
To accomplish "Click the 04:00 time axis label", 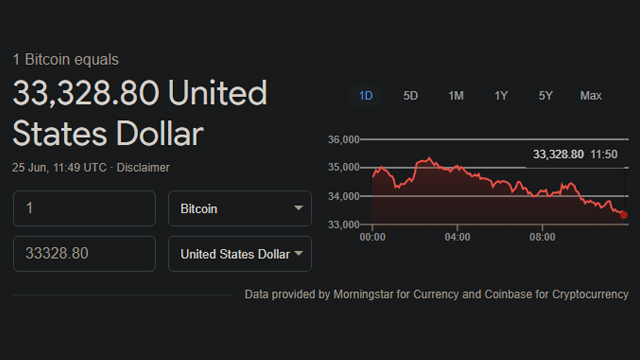I will [x=457, y=237].
